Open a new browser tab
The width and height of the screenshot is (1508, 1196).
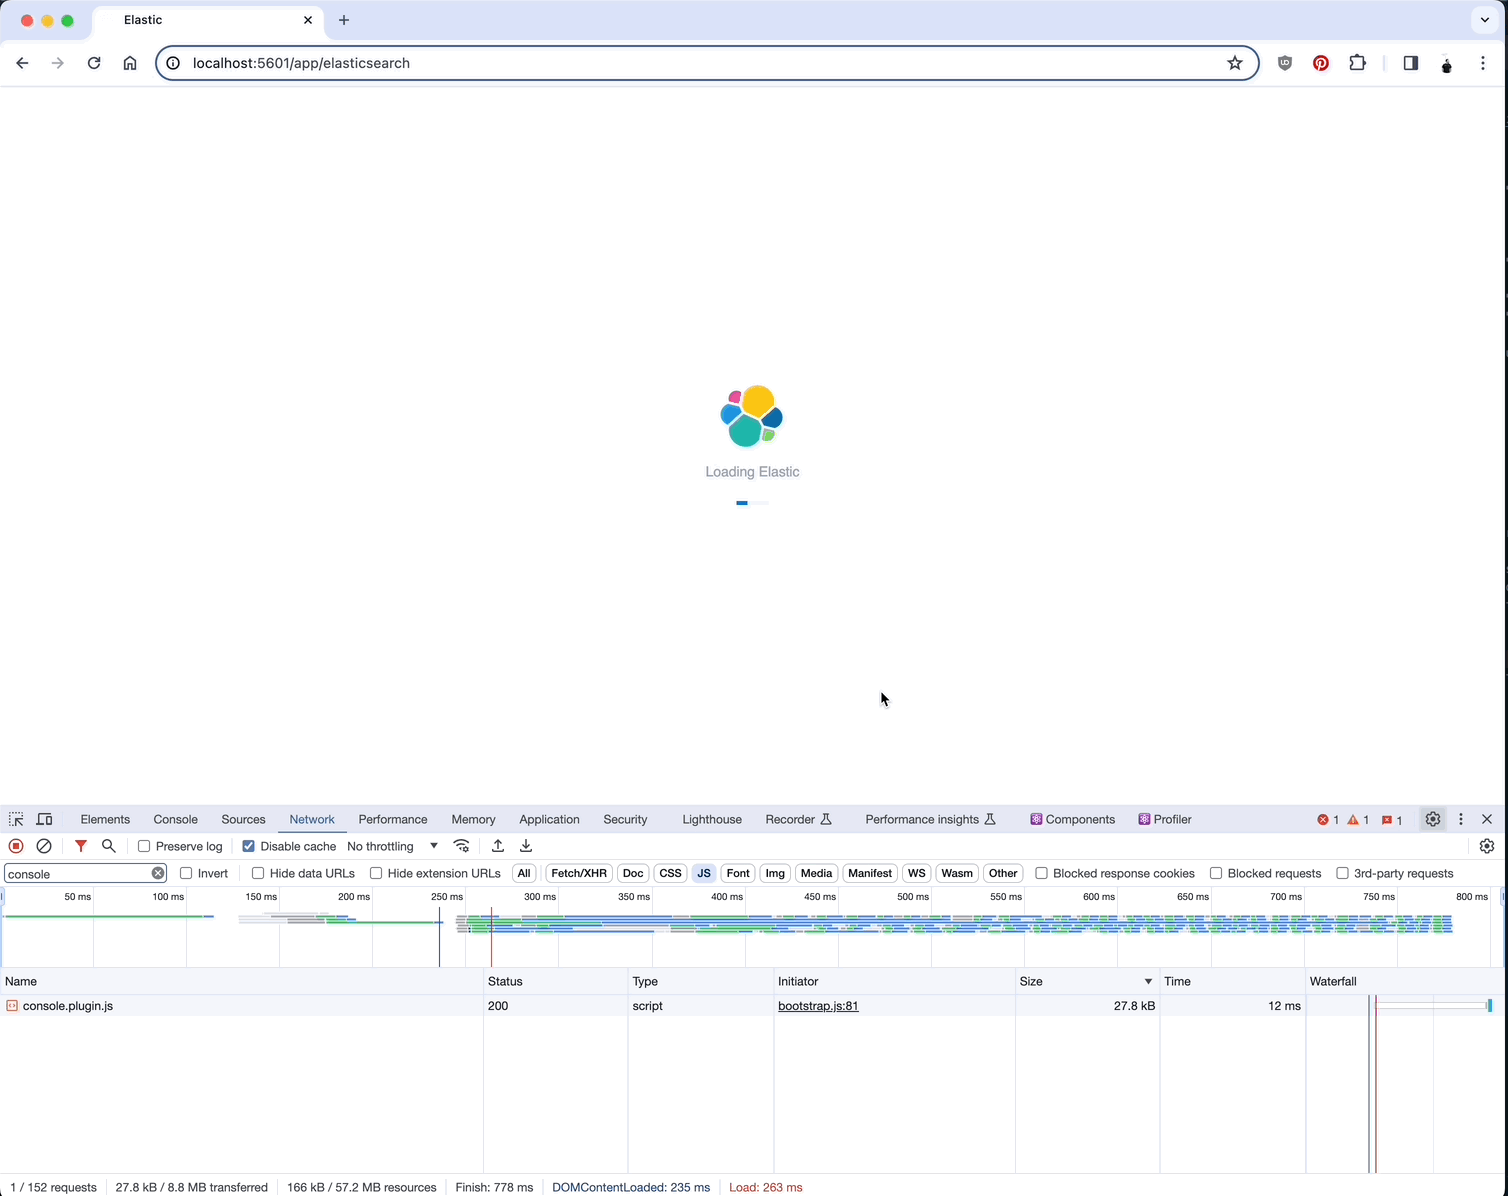[344, 20]
